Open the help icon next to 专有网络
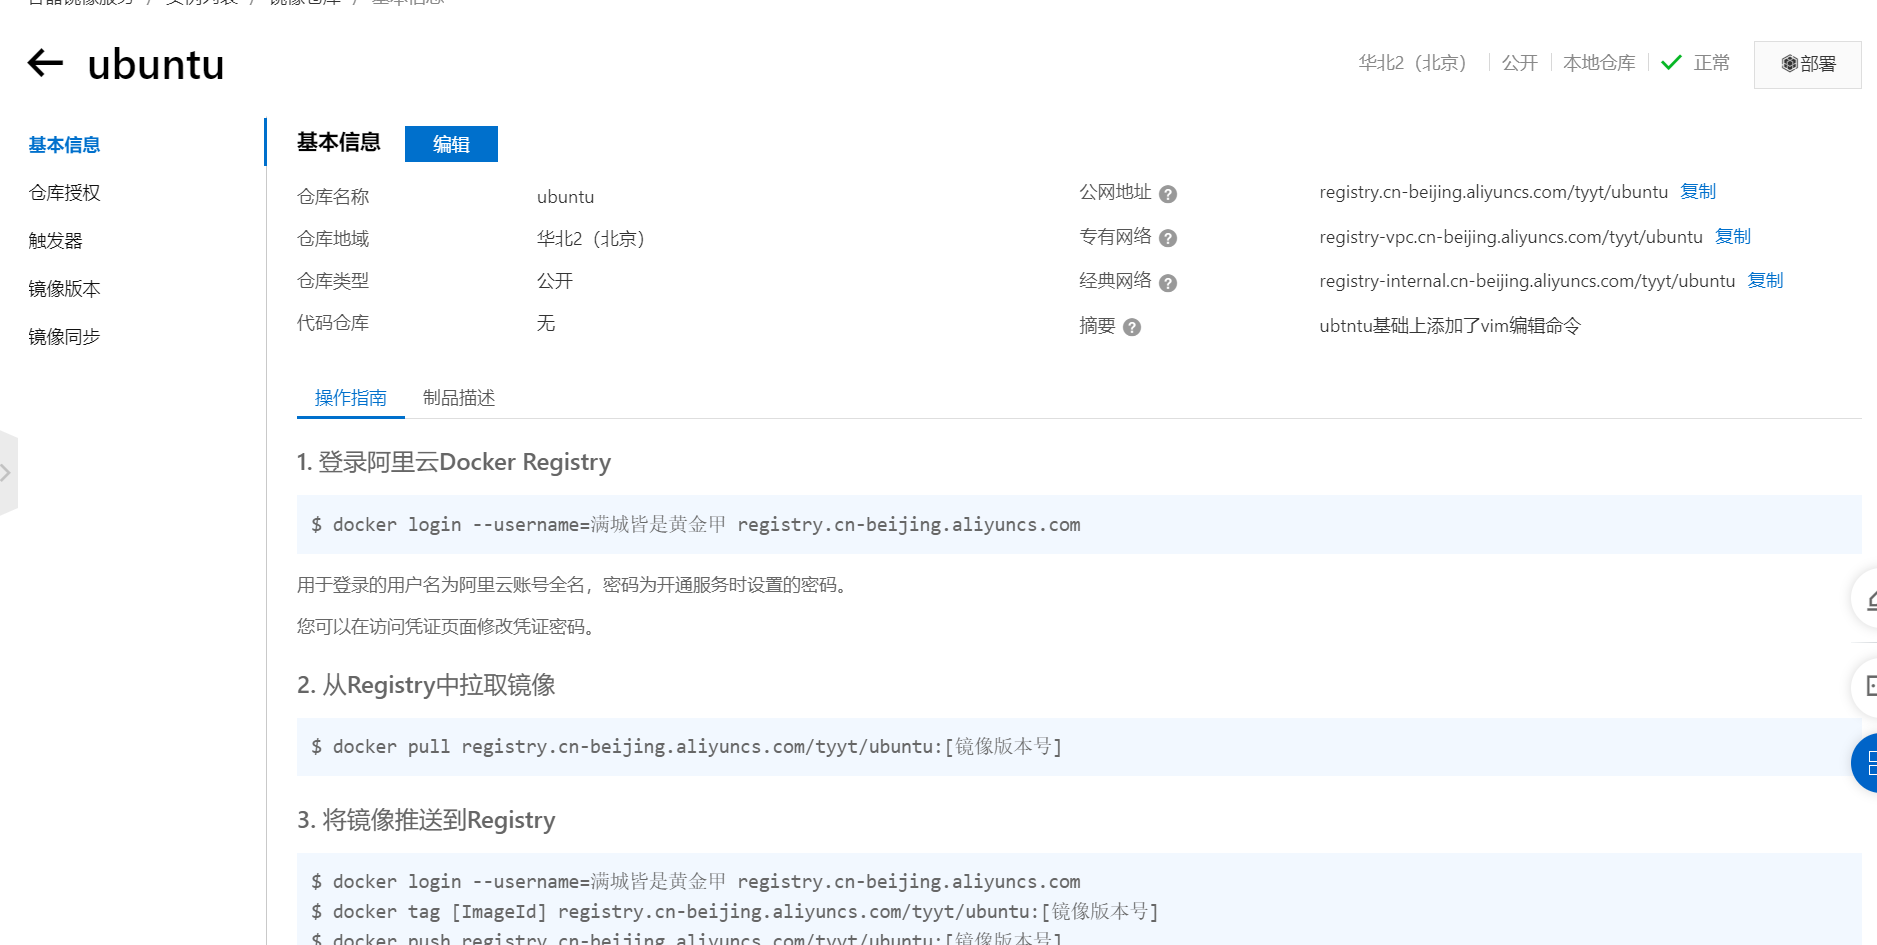 pyautogui.click(x=1168, y=238)
